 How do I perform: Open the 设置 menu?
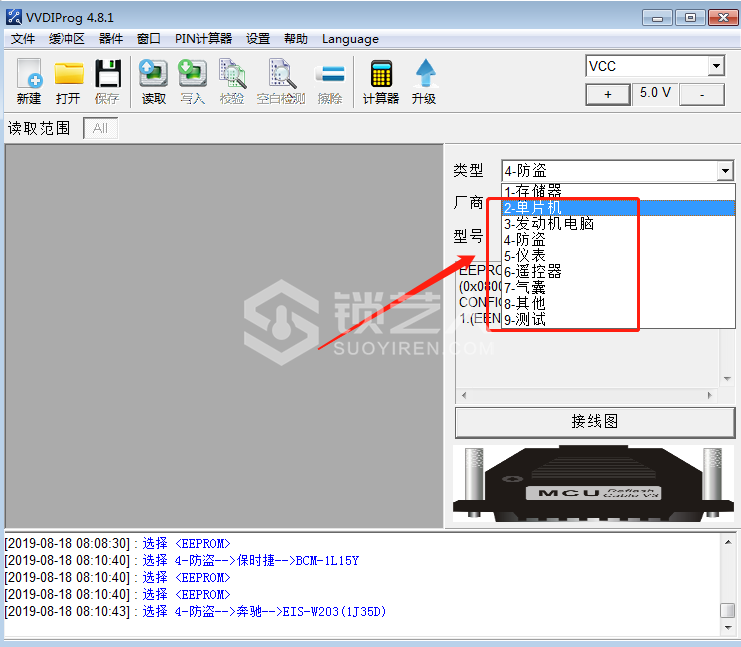(258, 39)
